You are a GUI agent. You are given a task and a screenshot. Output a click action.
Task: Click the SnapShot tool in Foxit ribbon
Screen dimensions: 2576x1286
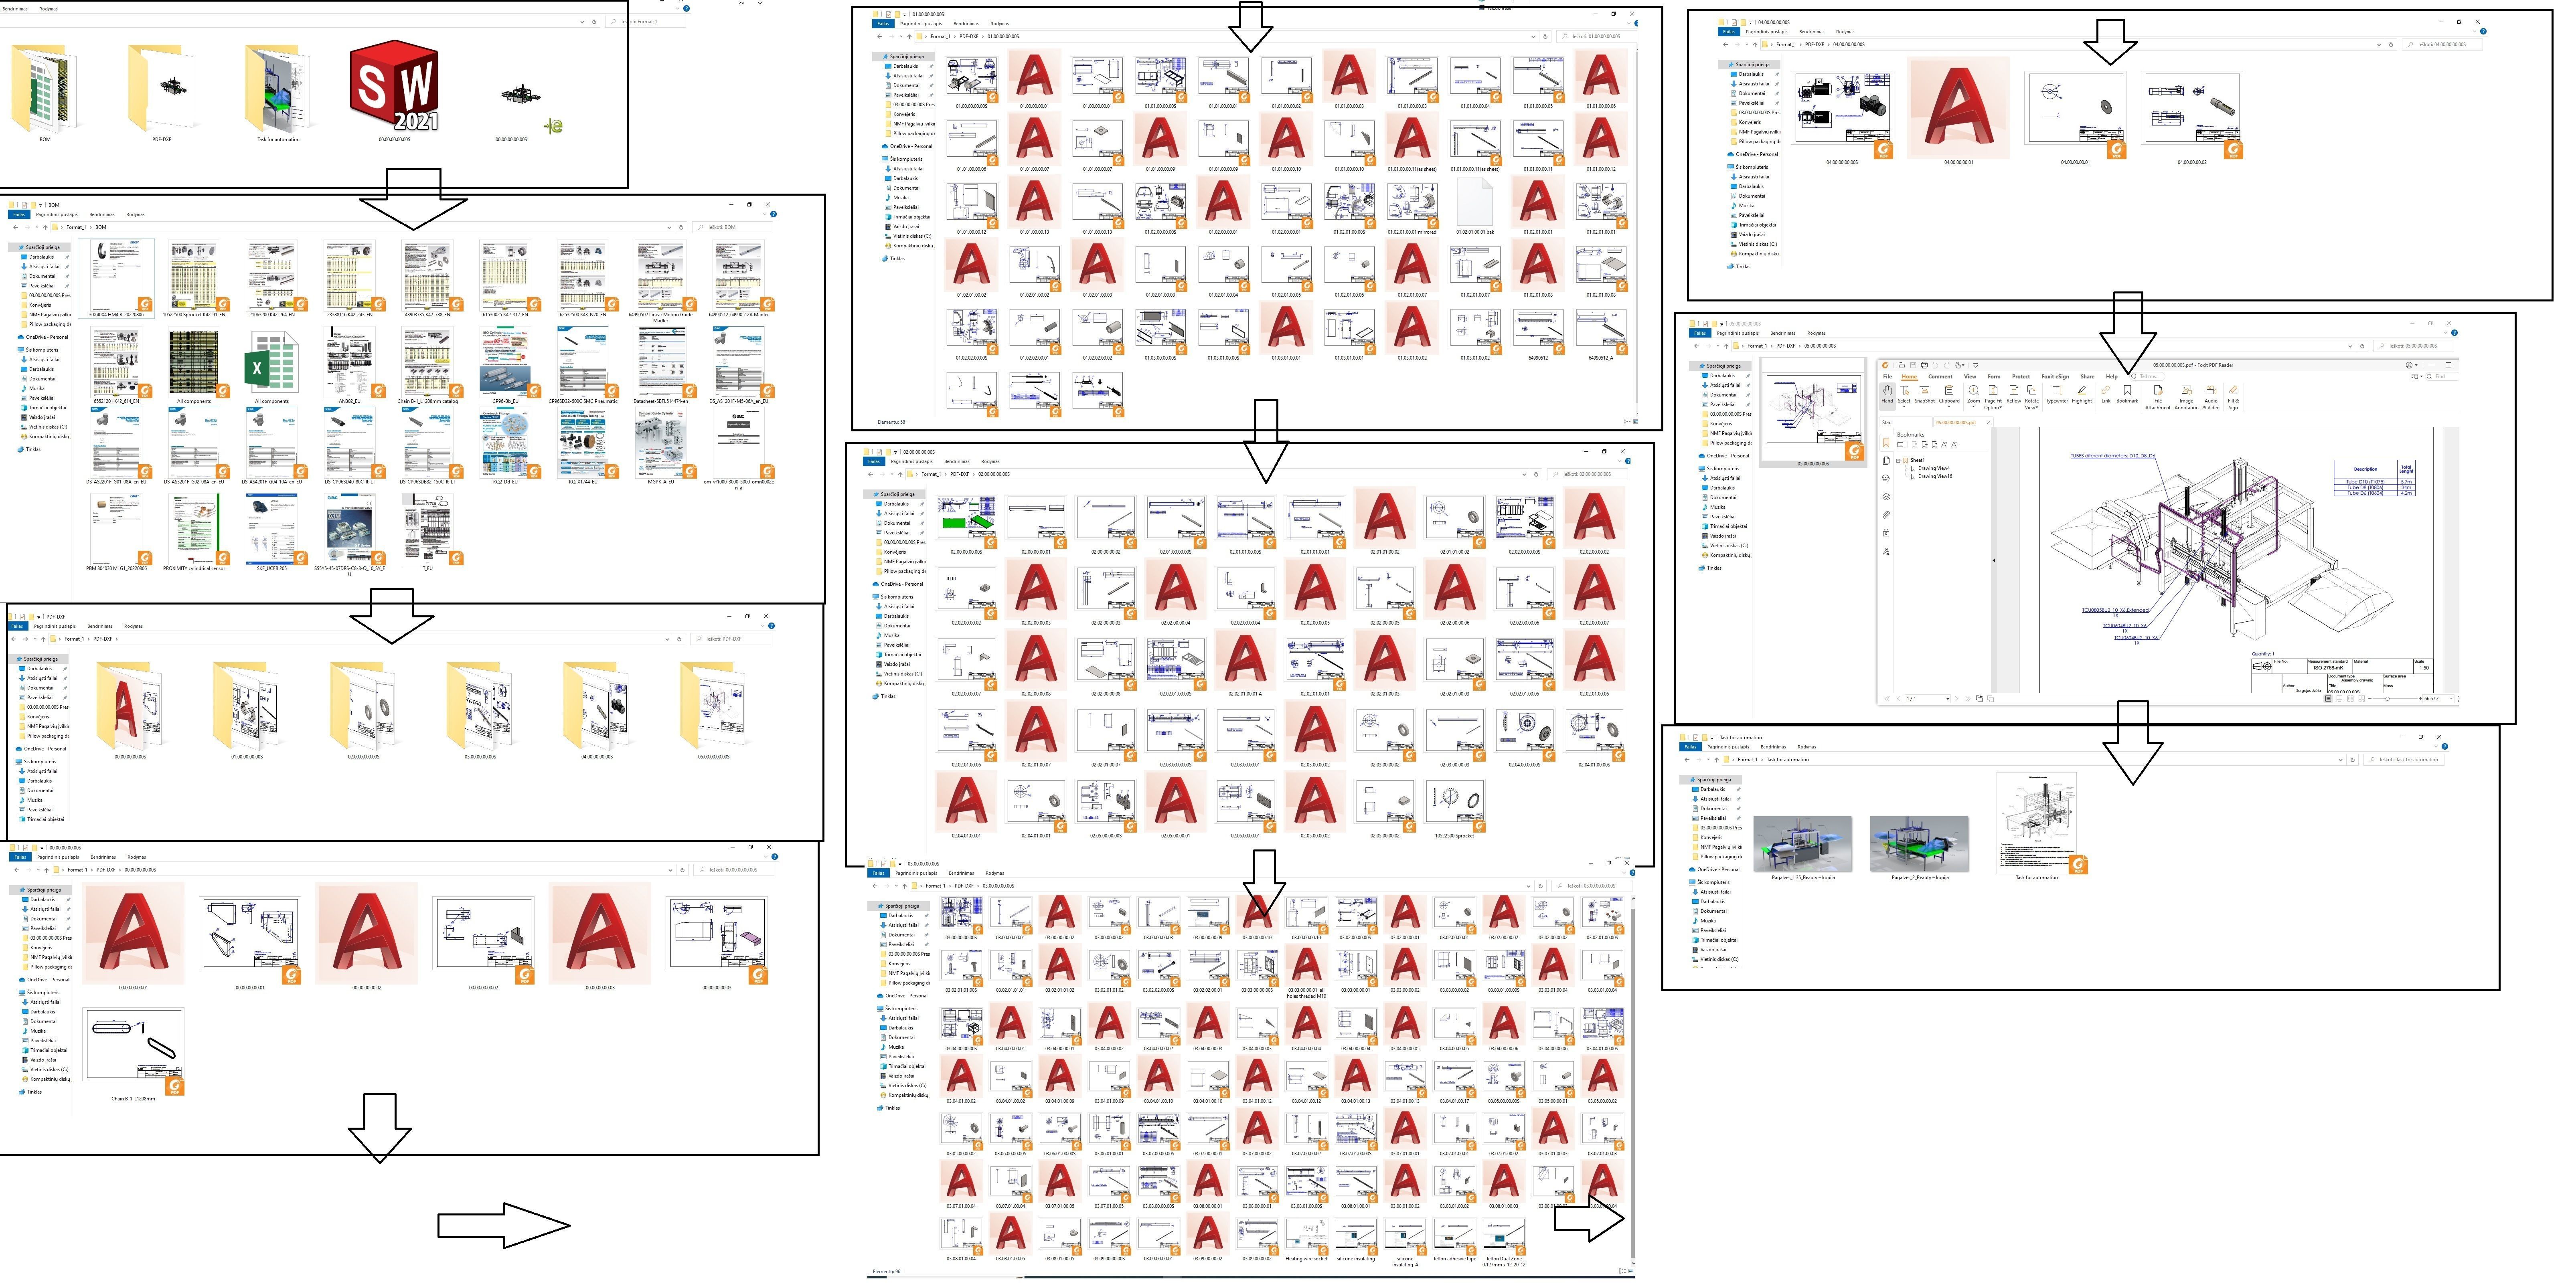point(1925,395)
